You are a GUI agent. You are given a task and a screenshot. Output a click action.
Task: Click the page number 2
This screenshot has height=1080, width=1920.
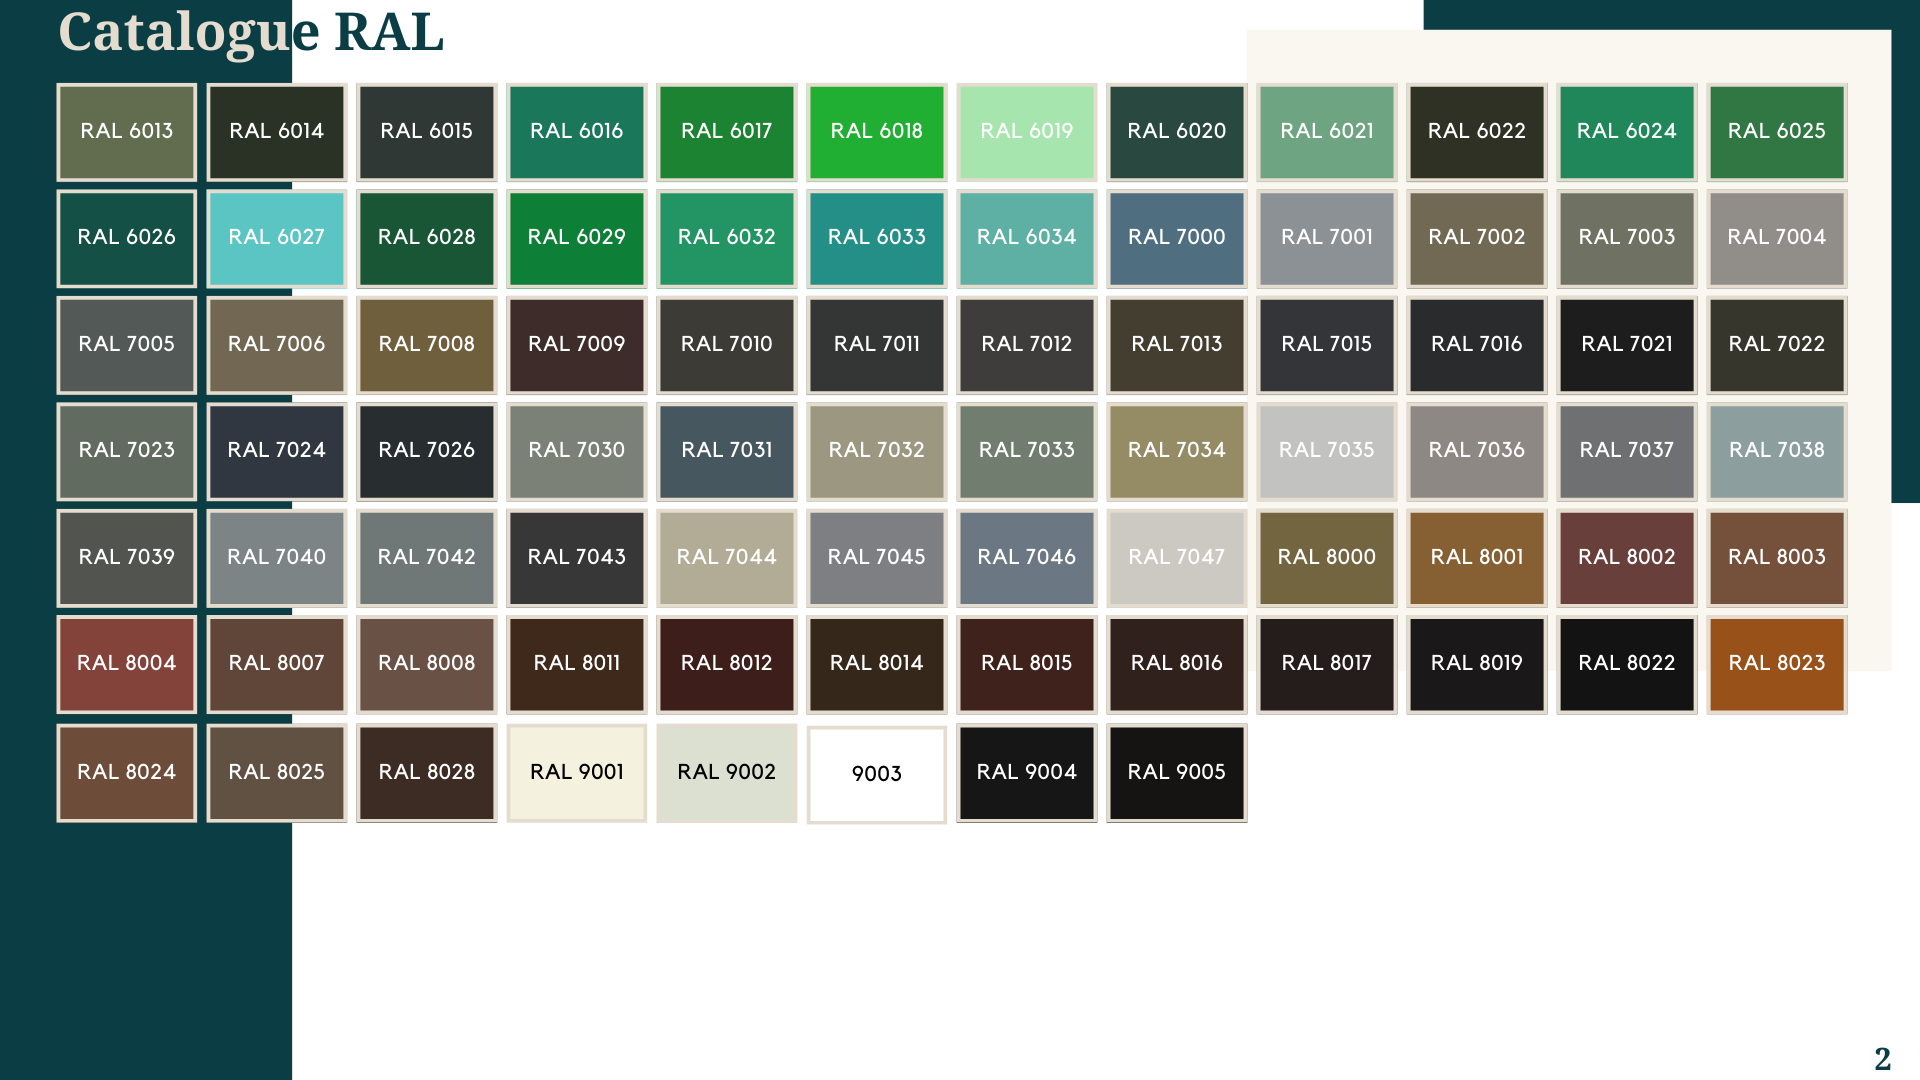coord(1882,1059)
